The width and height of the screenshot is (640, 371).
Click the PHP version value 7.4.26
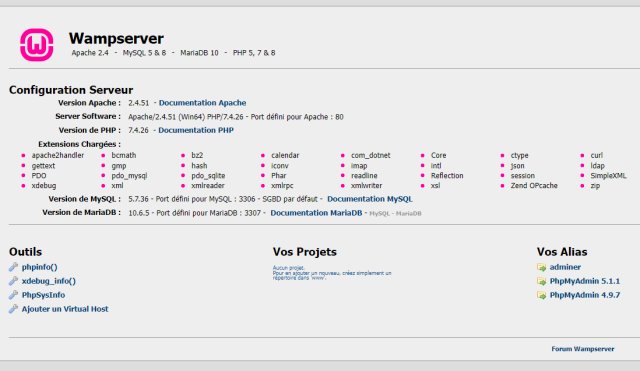(138, 130)
